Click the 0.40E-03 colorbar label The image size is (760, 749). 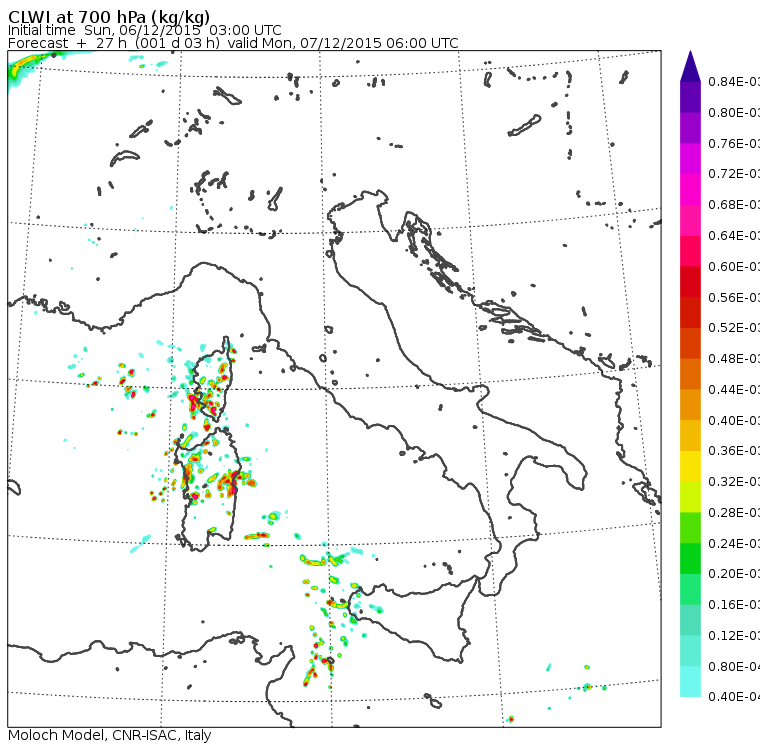click(x=734, y=420)
